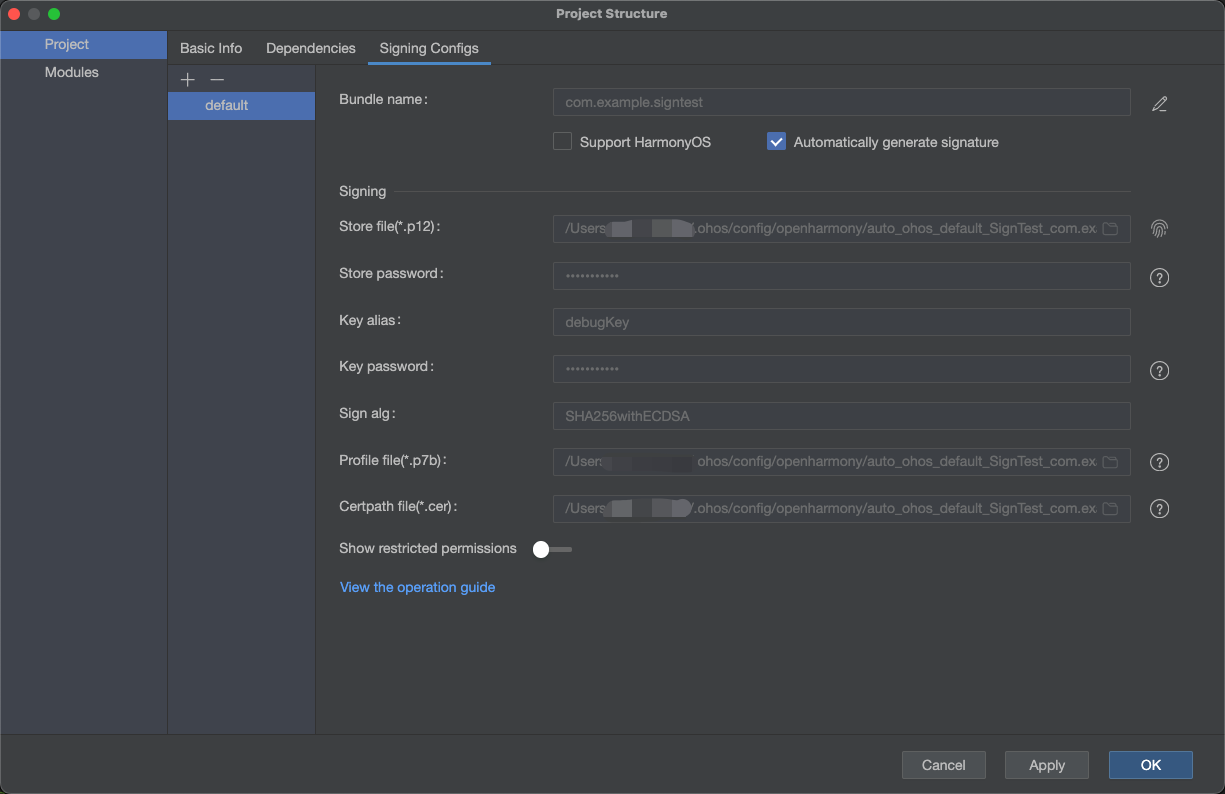Screen dimensions: 1225x794
Task: Open help icon for Key password
Action: [1159, 371]
